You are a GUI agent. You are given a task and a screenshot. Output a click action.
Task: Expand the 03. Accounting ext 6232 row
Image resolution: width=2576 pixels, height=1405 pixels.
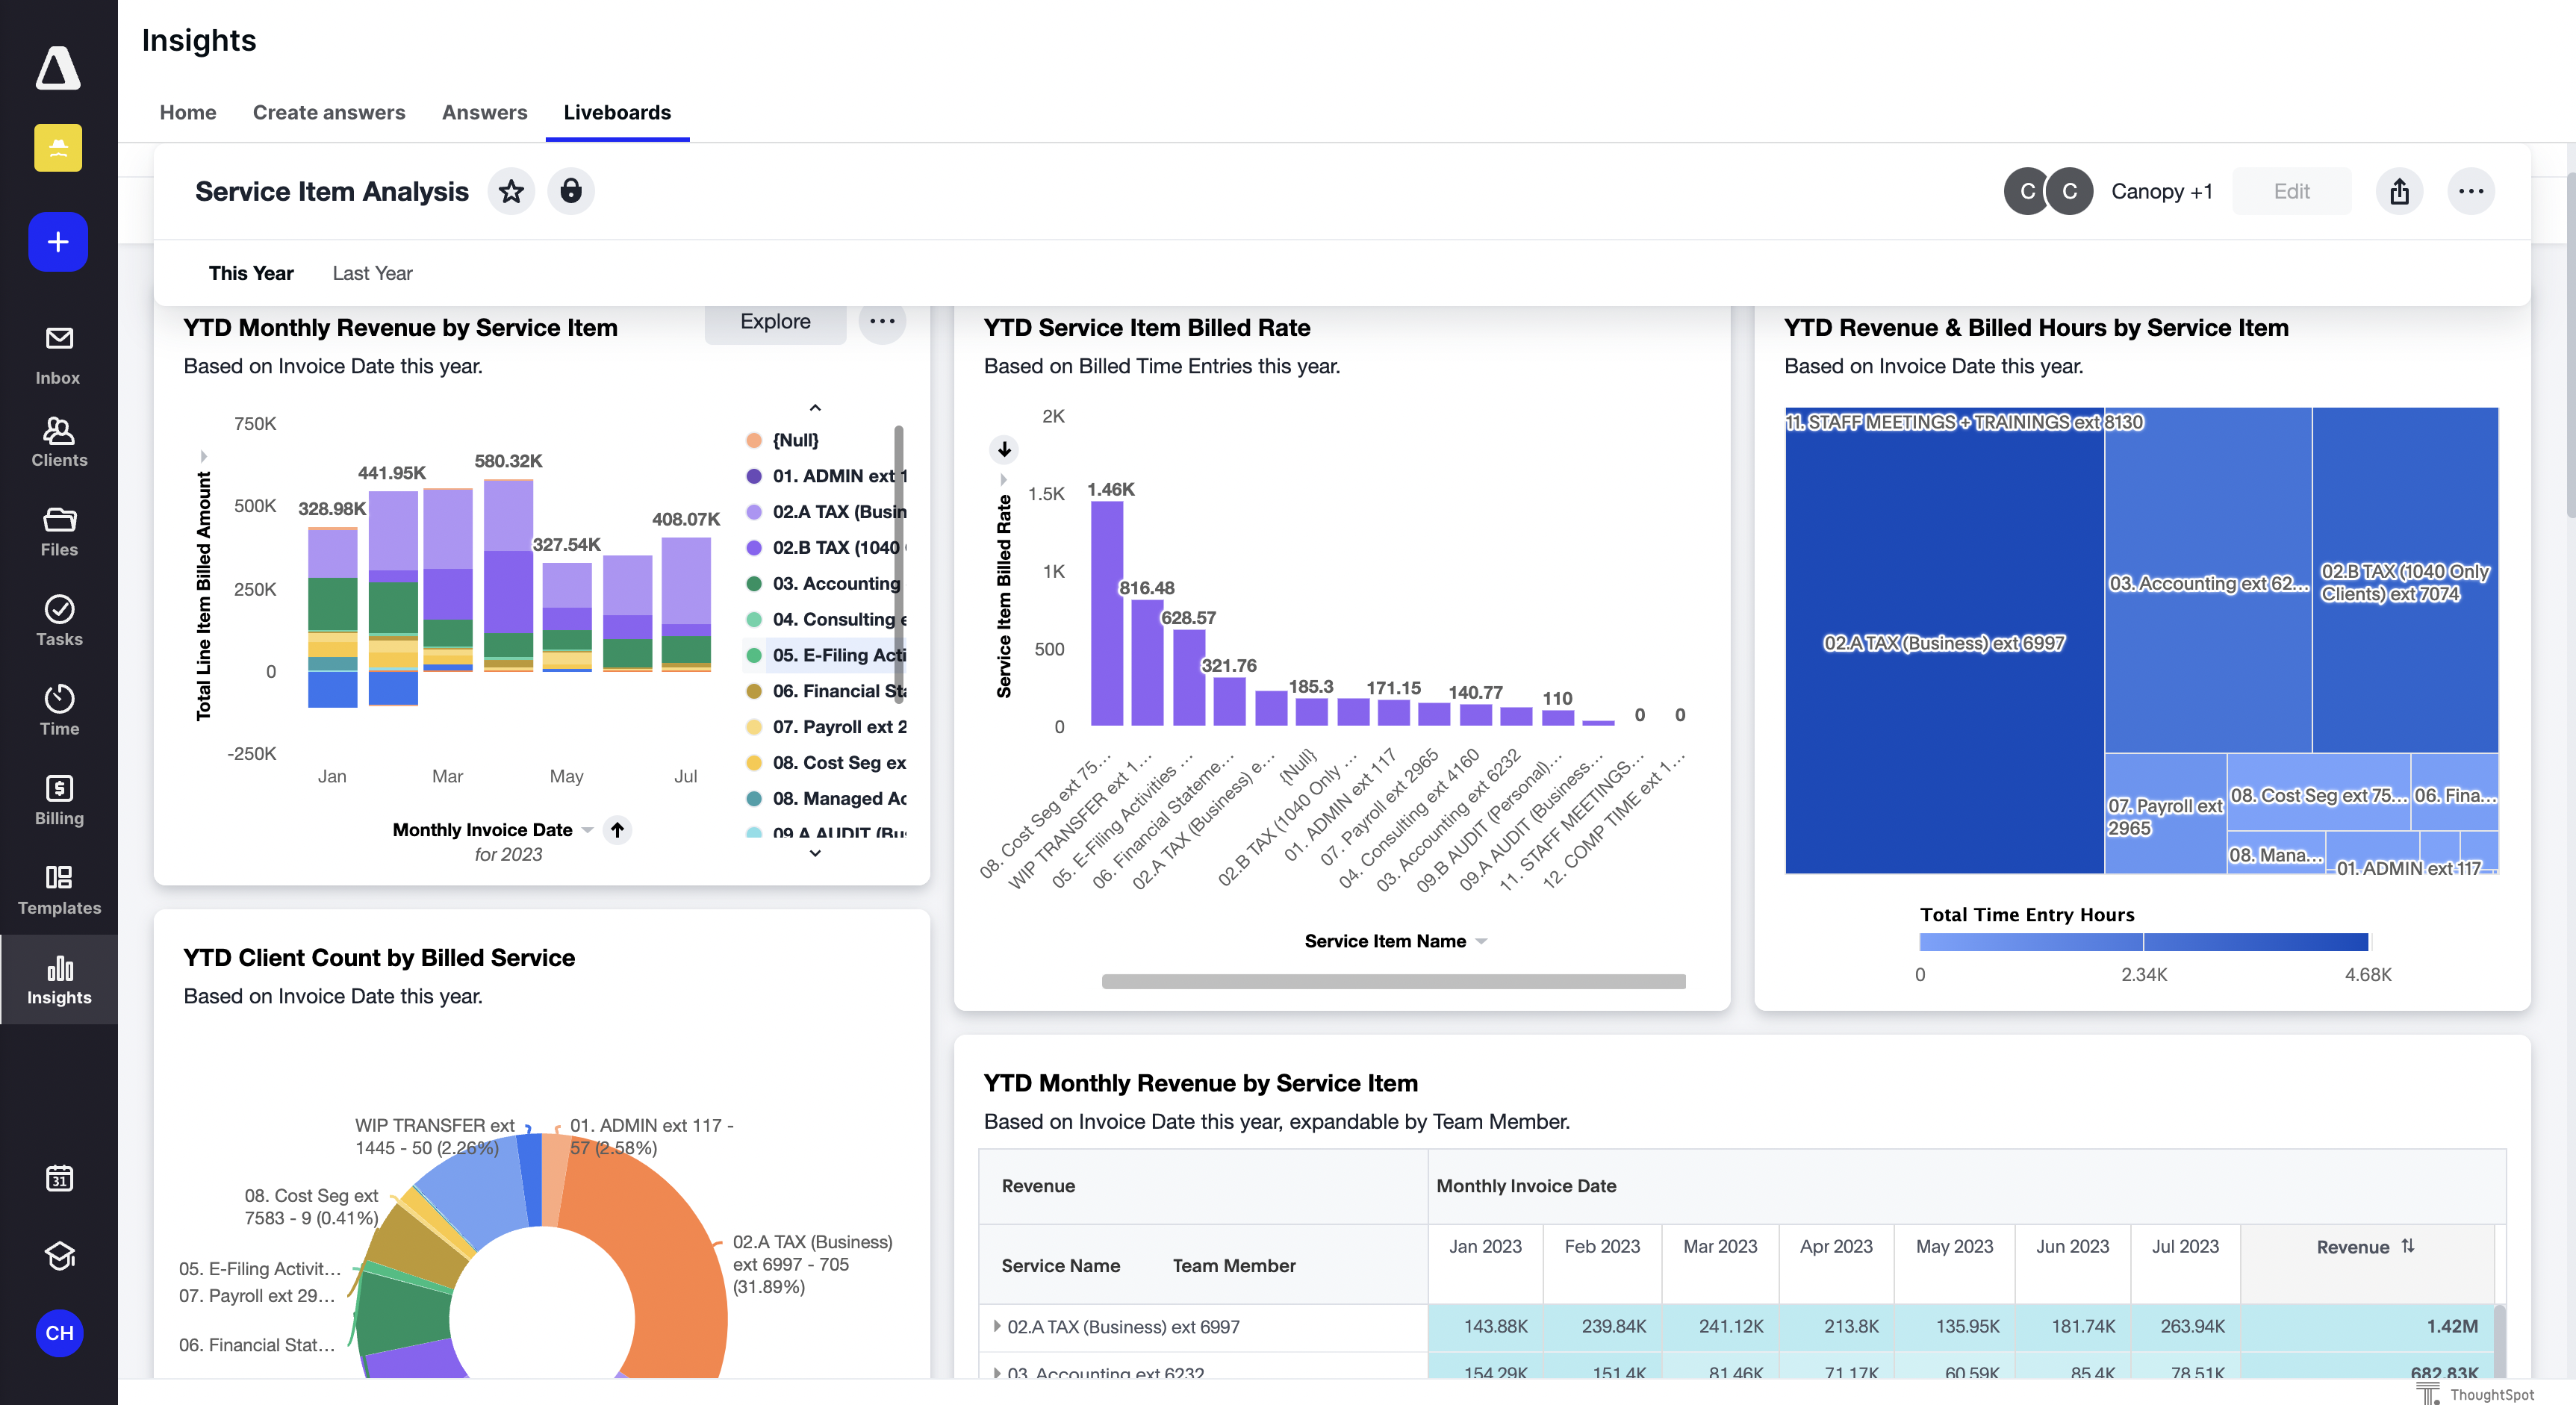click(996, 1373)
